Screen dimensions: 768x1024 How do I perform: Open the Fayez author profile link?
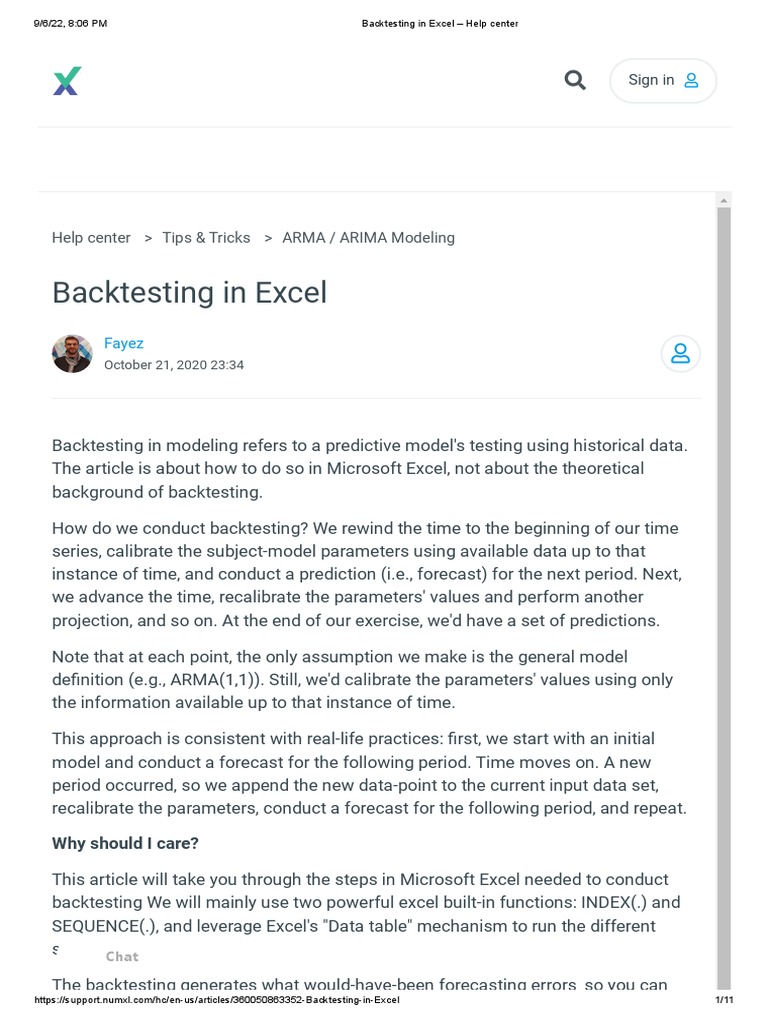tap(124, 343)
